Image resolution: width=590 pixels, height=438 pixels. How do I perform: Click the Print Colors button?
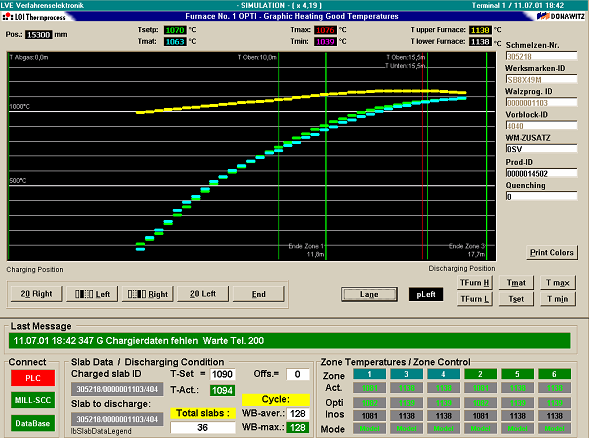[552, 252]
